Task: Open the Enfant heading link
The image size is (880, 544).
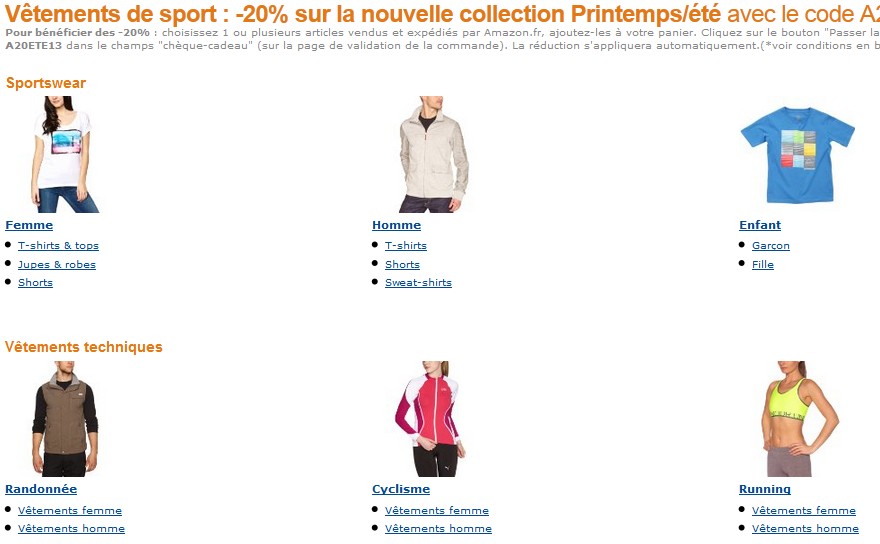Action: click(x=760, y=225)
